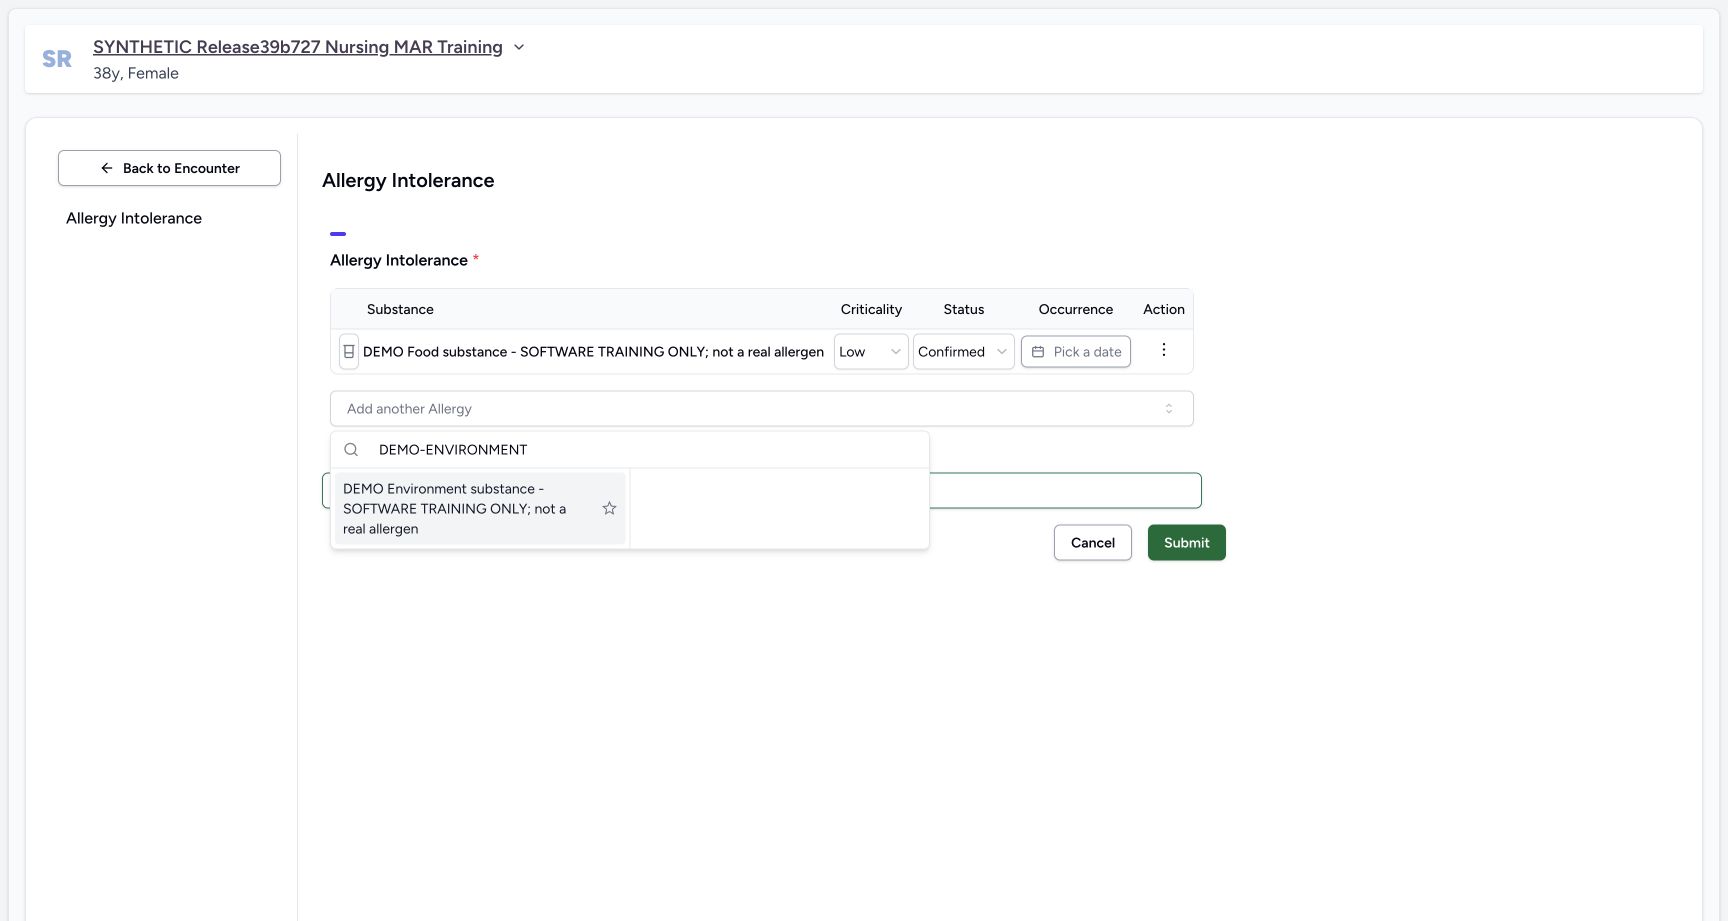
Task: Pick a date for occurrence
Action: coord(1076,352)
